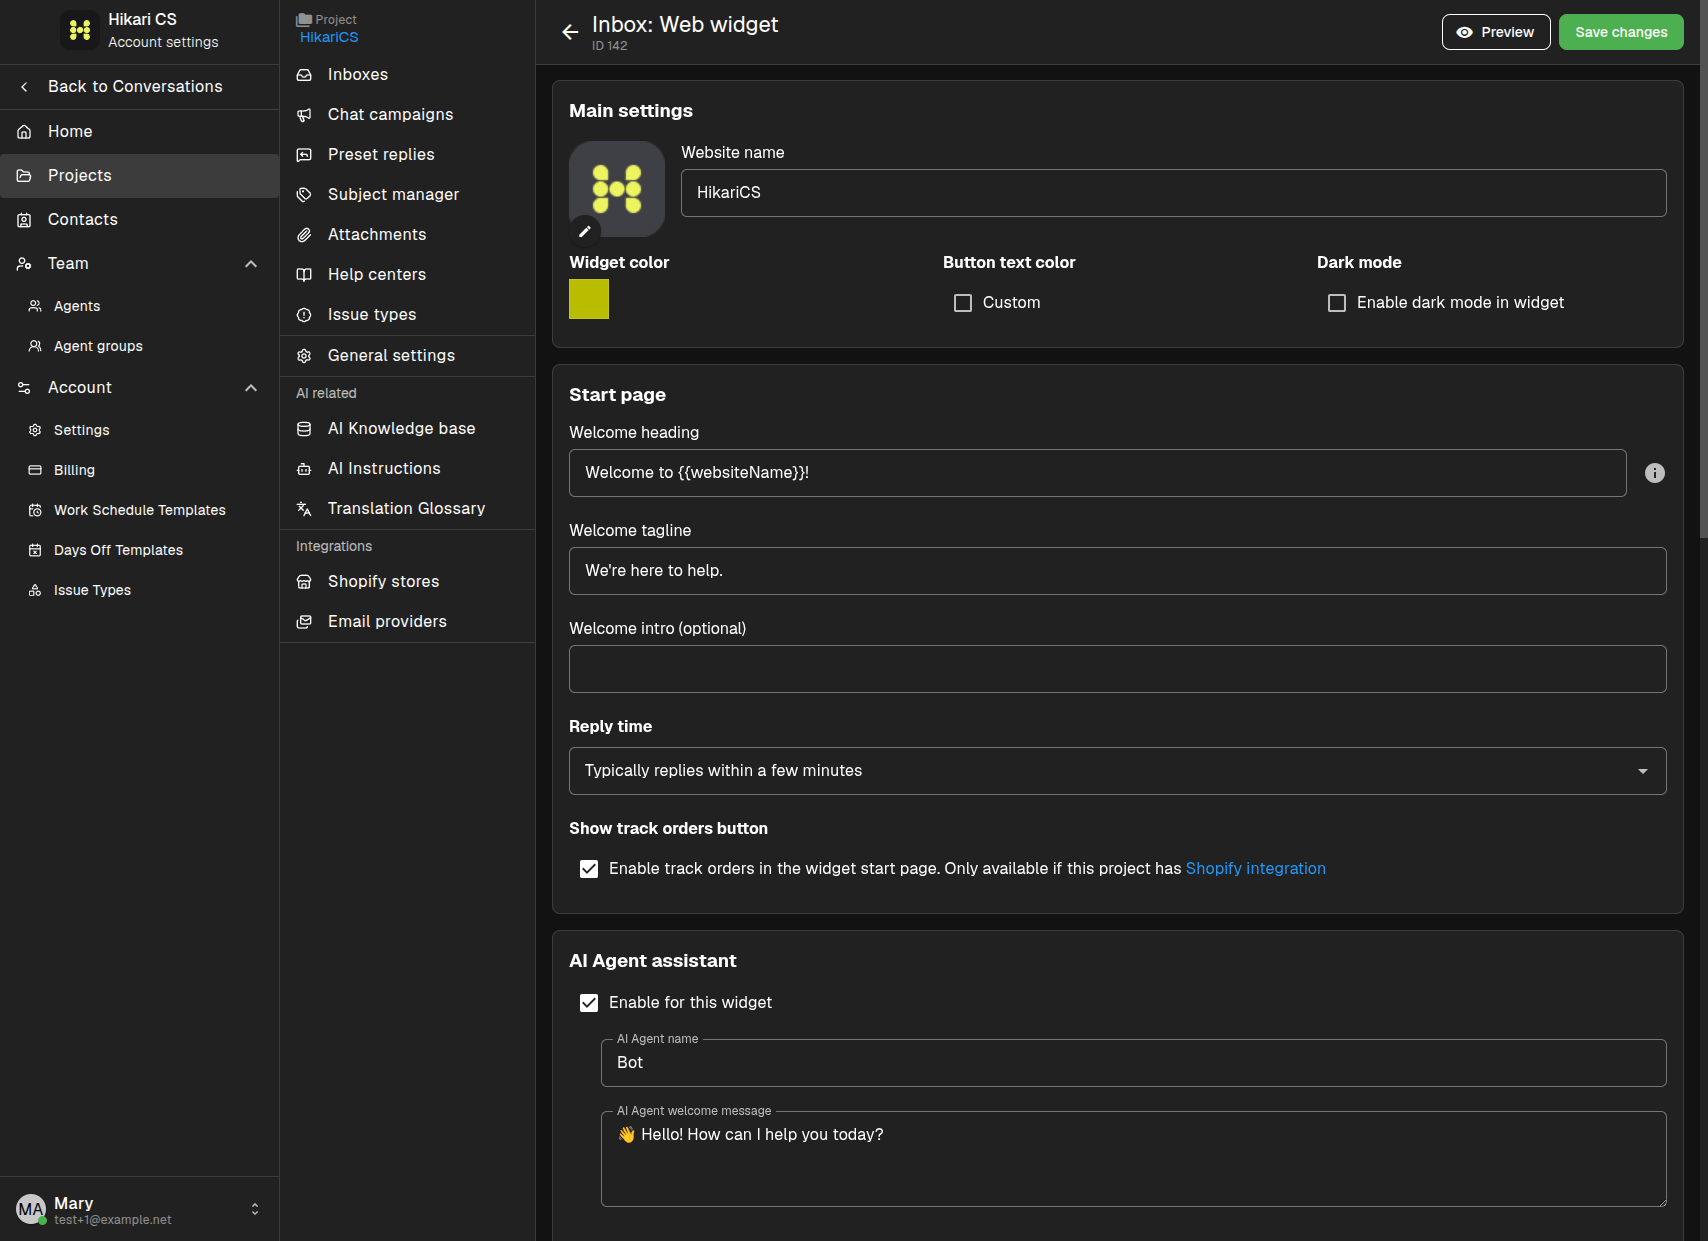Click the Subject manager tag icon
The image size is (1708, 1241).
[x=304, y=195]
